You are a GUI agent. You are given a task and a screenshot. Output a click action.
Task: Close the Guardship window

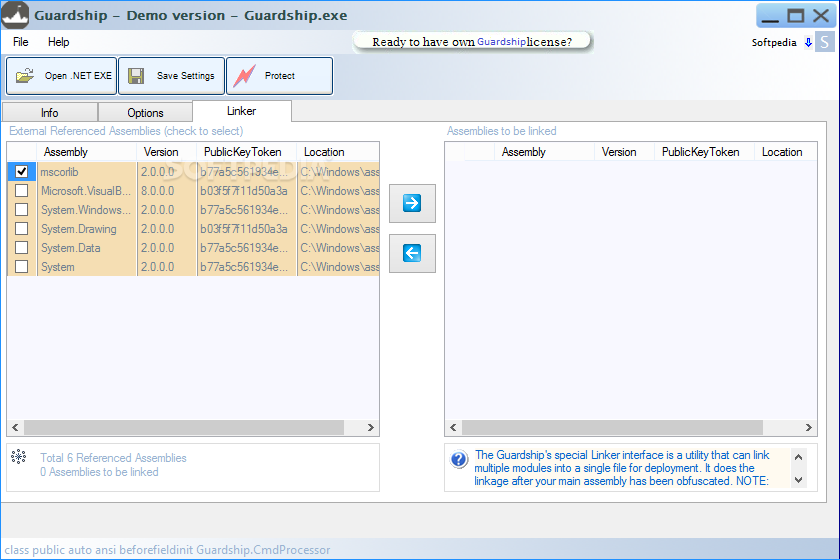pos(821,16)
